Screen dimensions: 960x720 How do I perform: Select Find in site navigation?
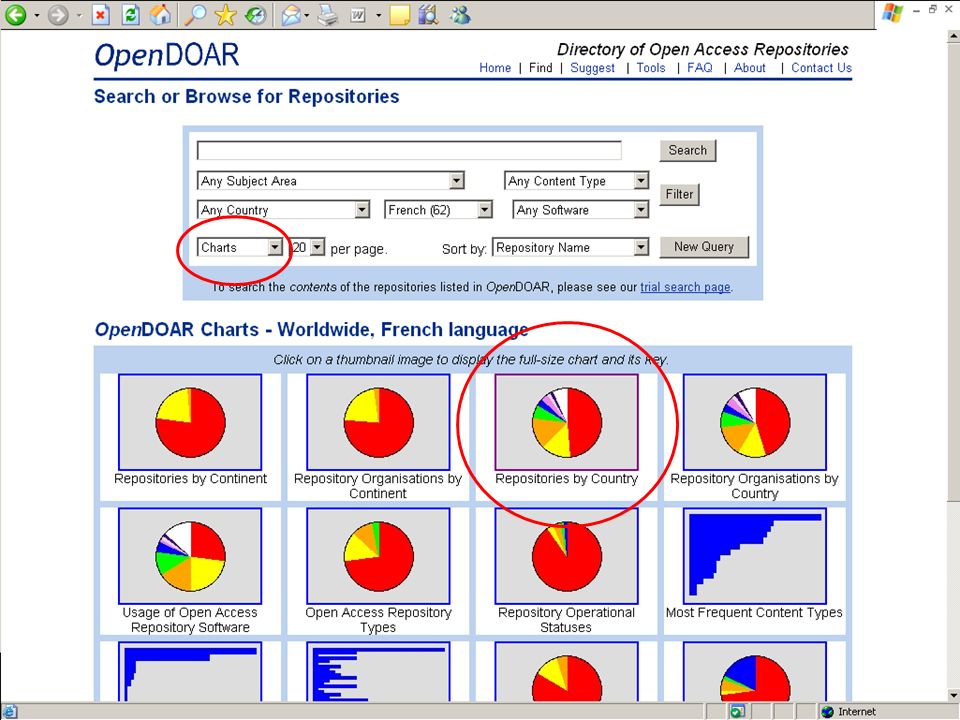[541, 68]
